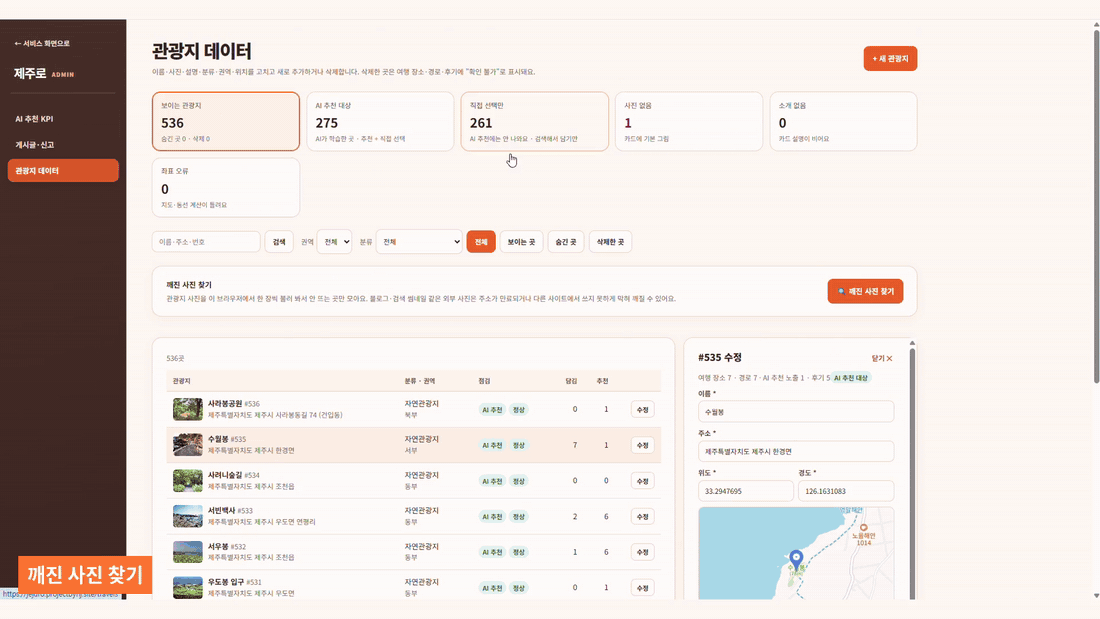The image size is (1100, 619).
Task: Select the orange 전체 filter button
Action: click(x=481, y=242)
